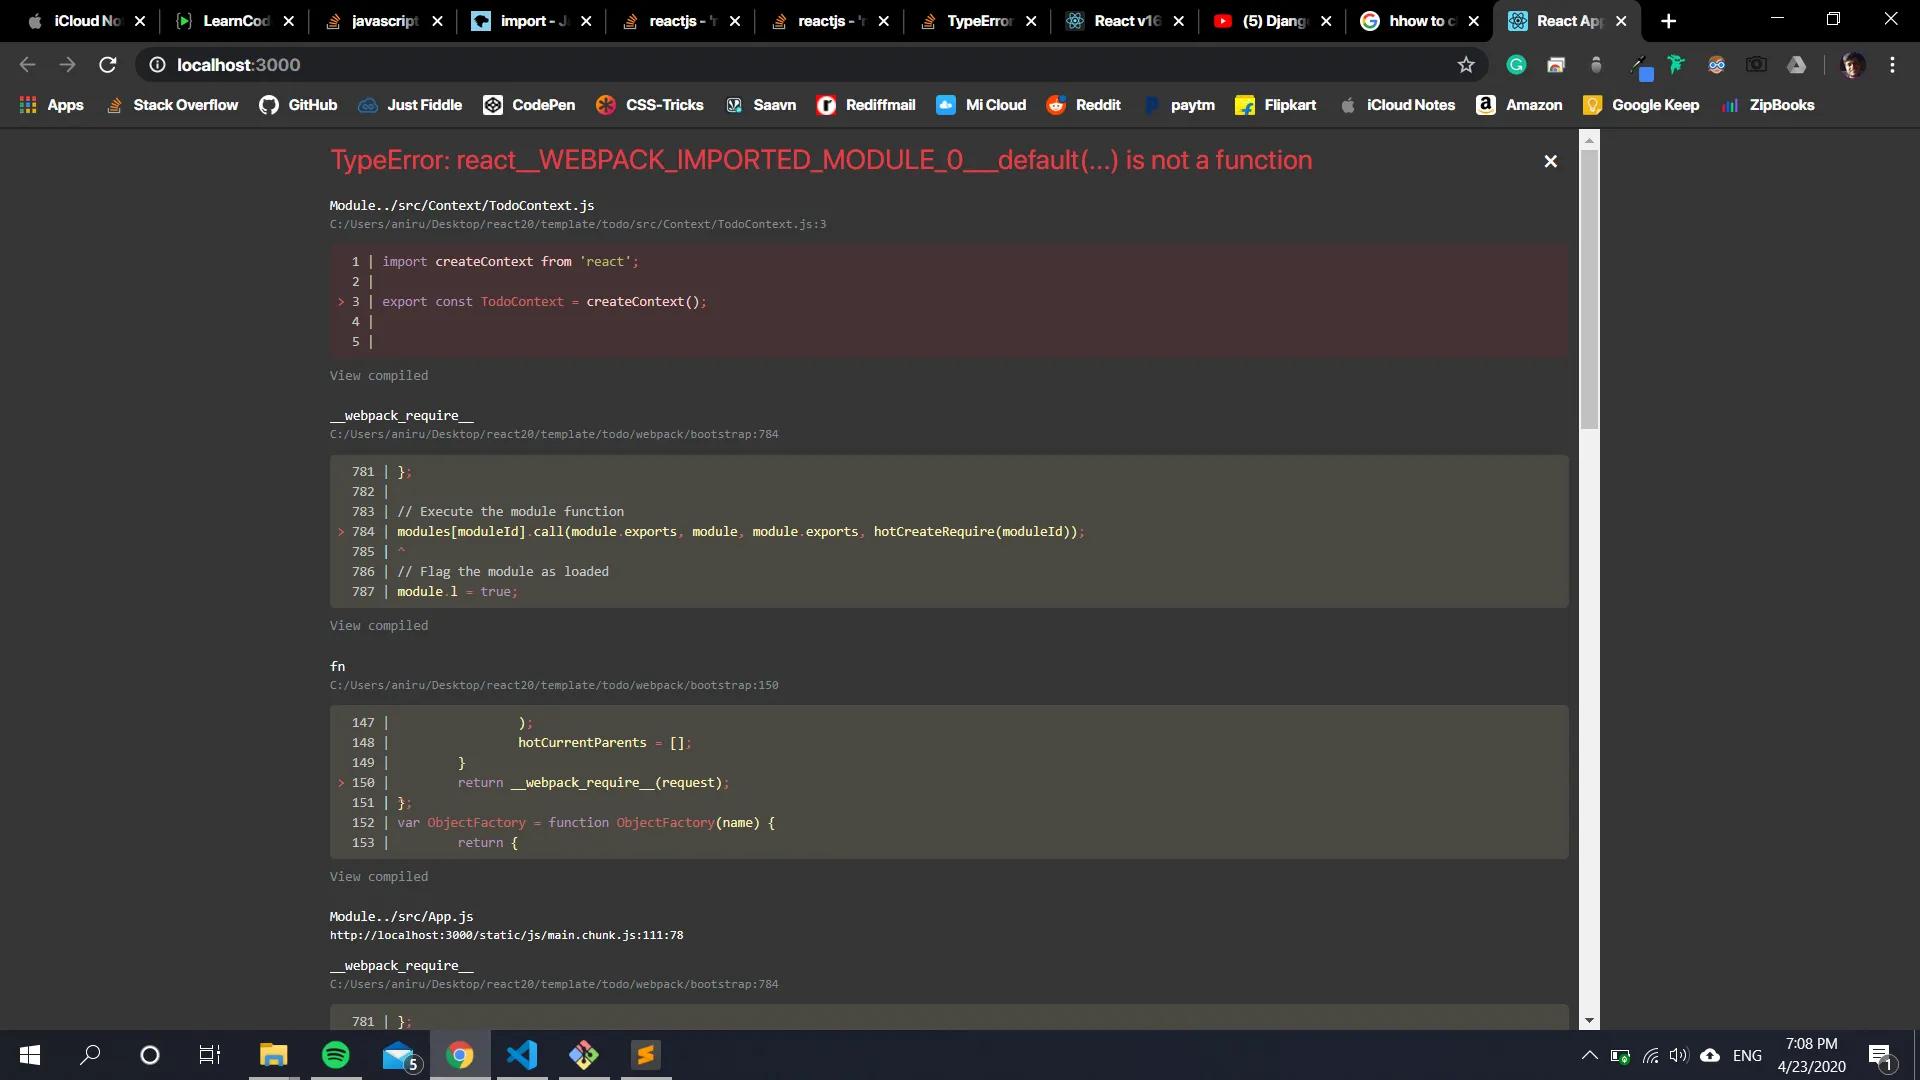Open the Windows Start menu
Image resolution: width=1920 pixels, height=1080 pixels.
[x=30, y=1055]
